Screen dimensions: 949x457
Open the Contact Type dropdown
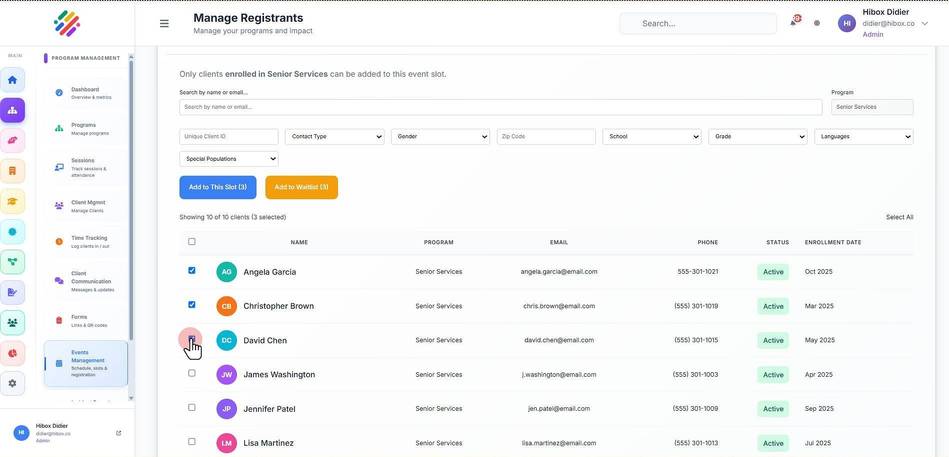[x=335, y=137]
